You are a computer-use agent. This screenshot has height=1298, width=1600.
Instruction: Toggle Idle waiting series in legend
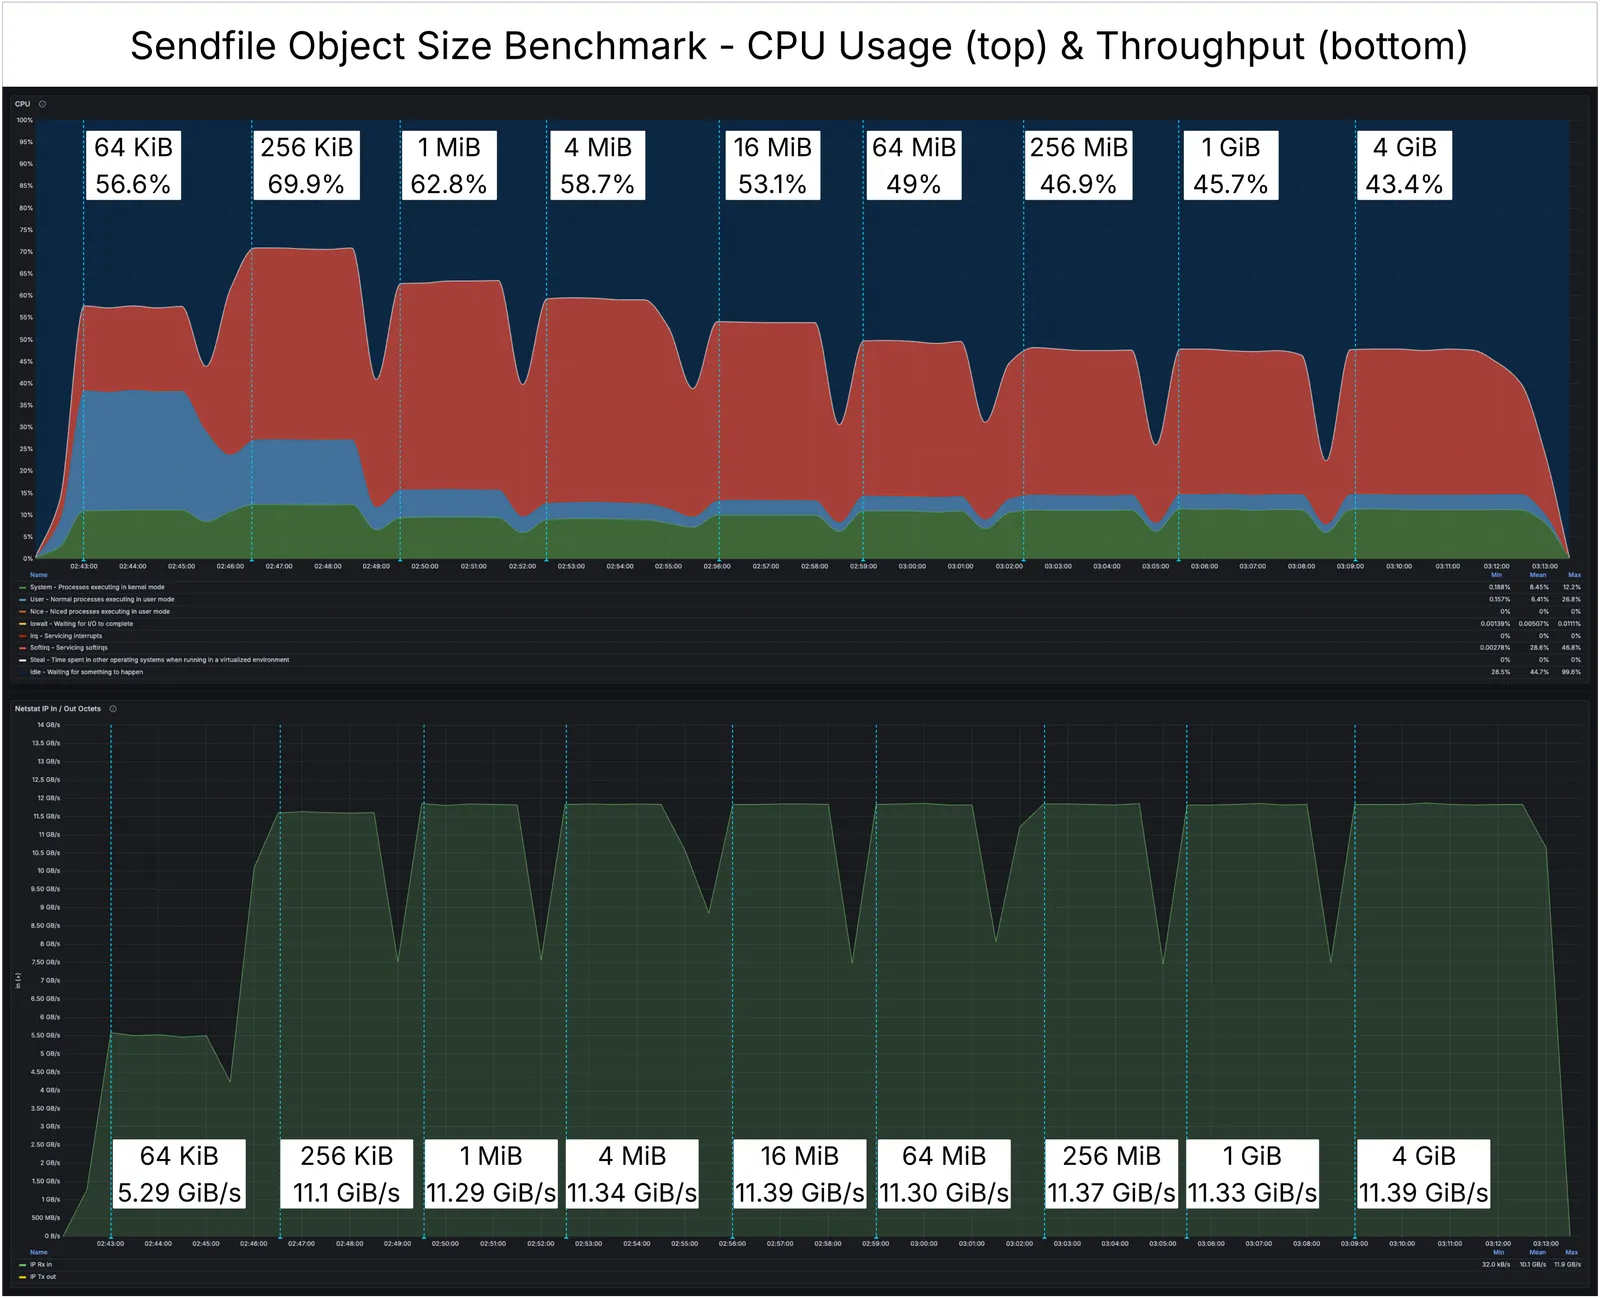point(86,672)
